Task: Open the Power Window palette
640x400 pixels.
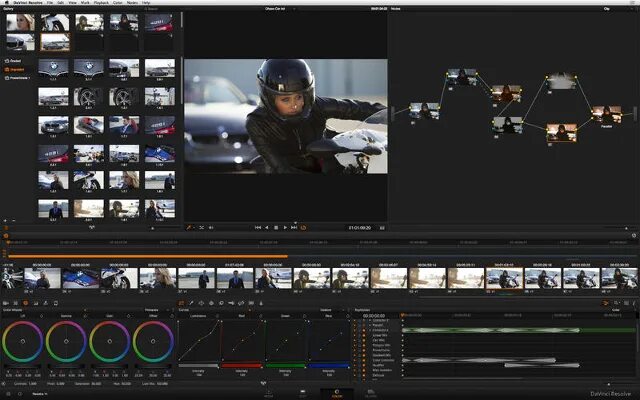Action: tap(201, 303)
